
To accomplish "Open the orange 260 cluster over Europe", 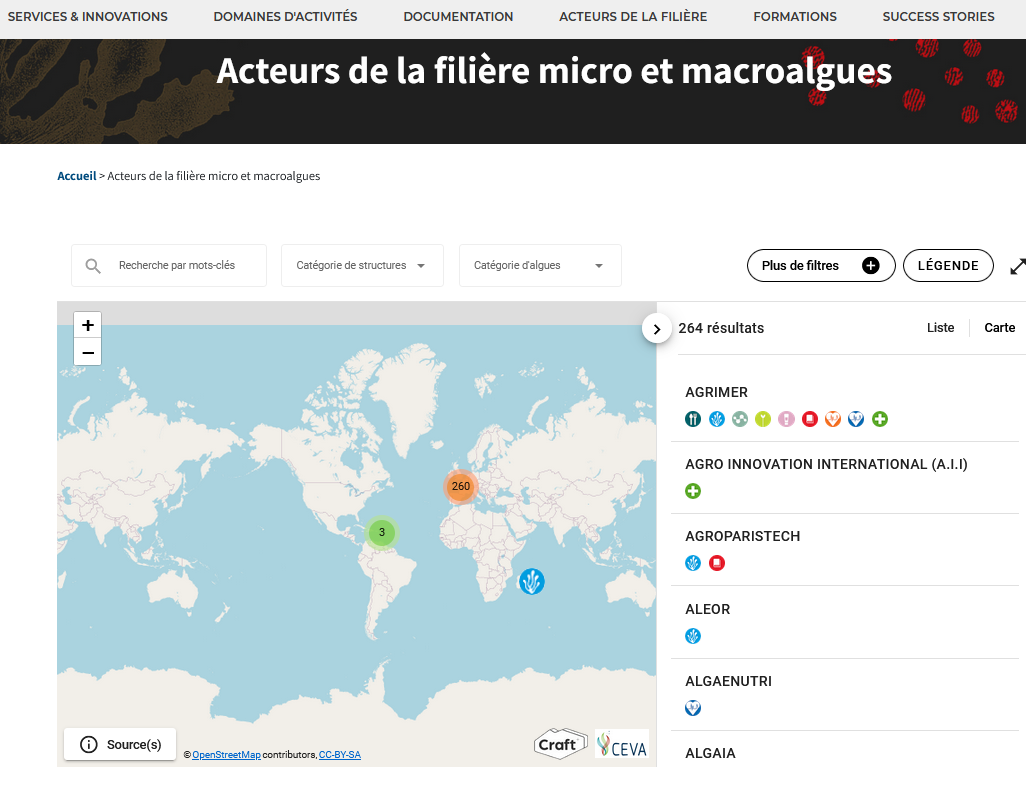I will click(461, 486).
